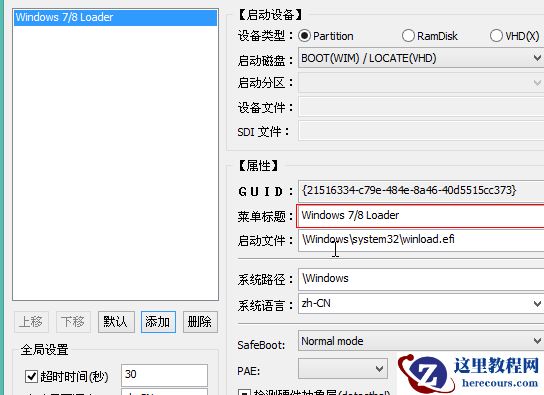This screenshot has width=544, height=395.
Task: Expand the 启动分区 dropdown
Action: (421, 83)
